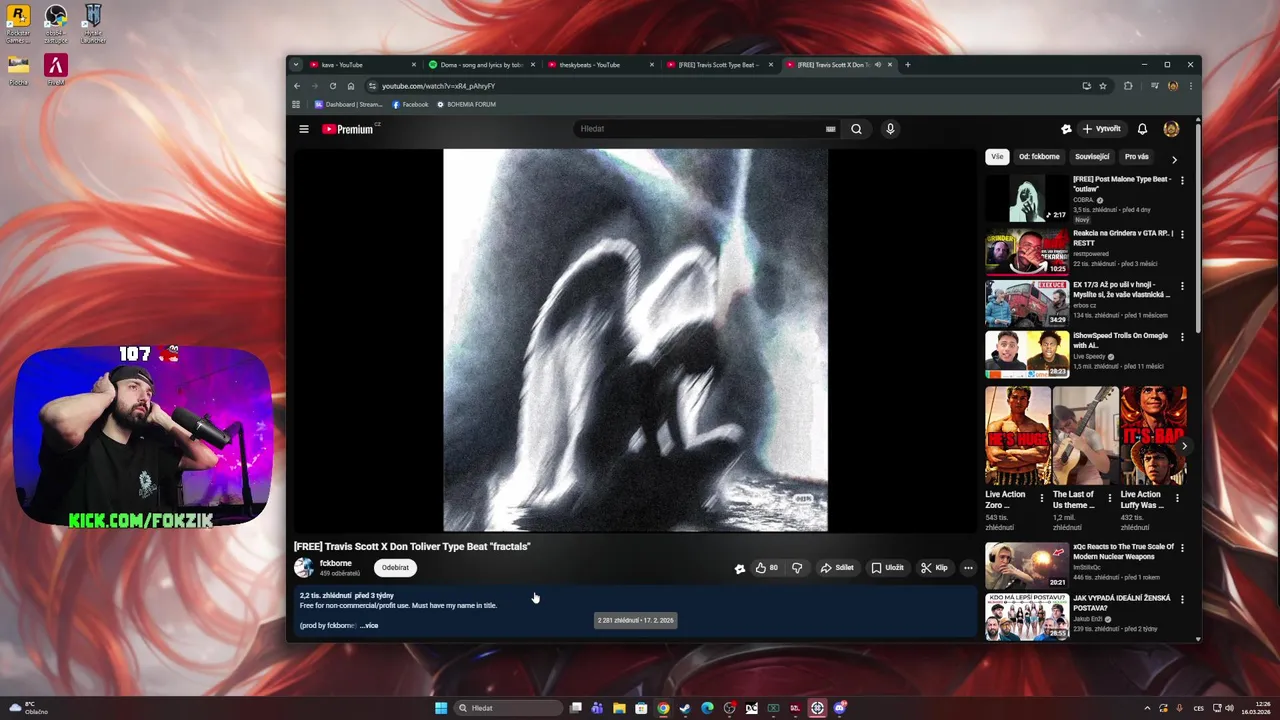Go back in Chrome navigation
Screen dimensions: 1280x720
click(297, 86)
